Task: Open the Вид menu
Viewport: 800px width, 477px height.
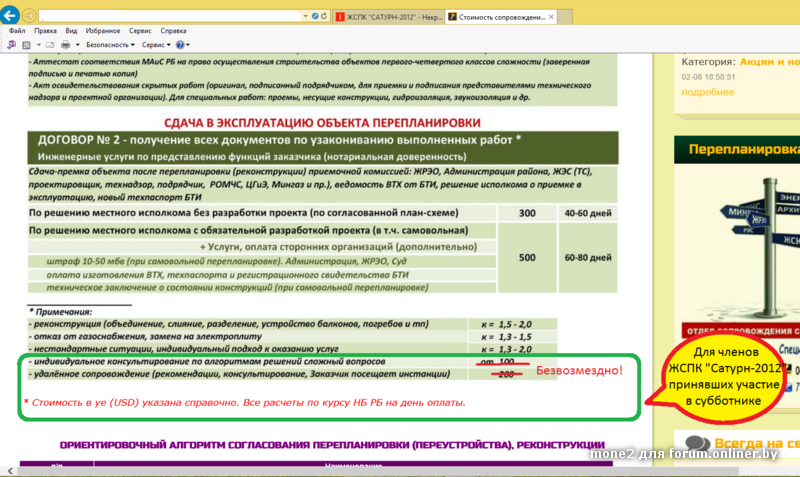Action: click(71, 31)
